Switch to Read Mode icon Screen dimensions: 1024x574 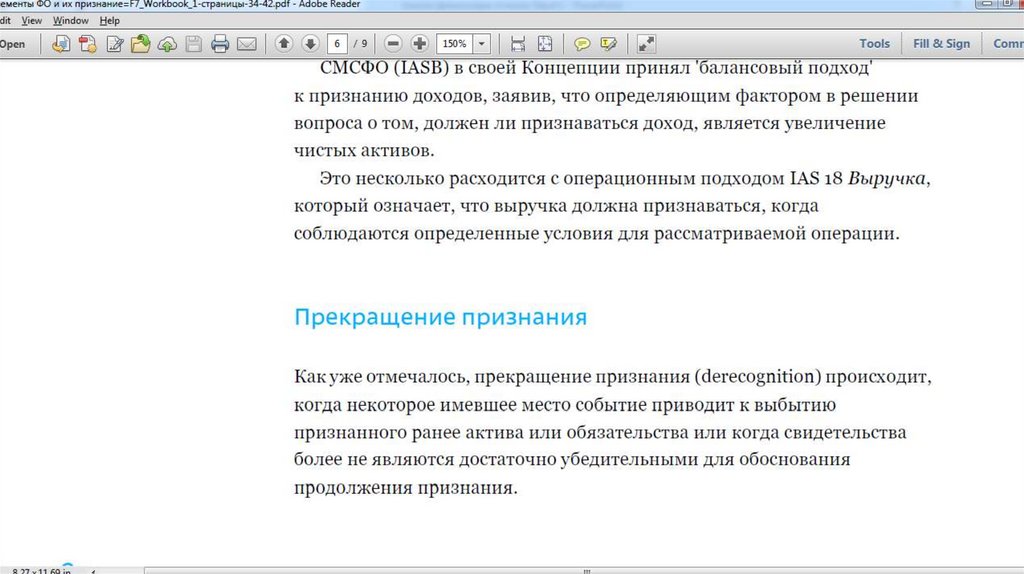(x=646, y=44)
